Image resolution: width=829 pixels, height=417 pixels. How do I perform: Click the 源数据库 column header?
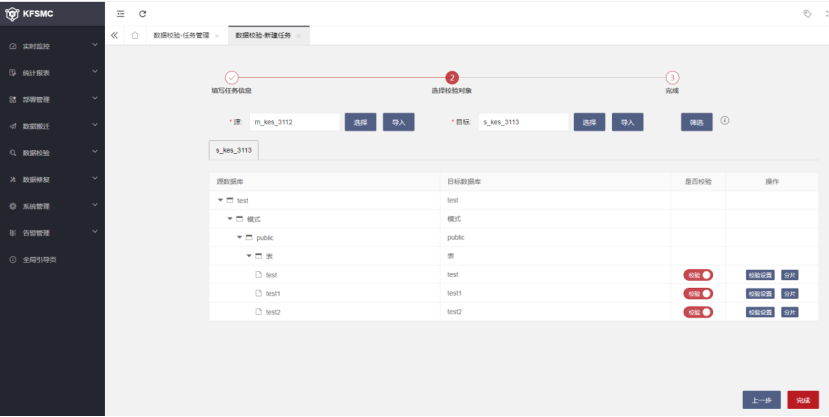coord(325,181)
